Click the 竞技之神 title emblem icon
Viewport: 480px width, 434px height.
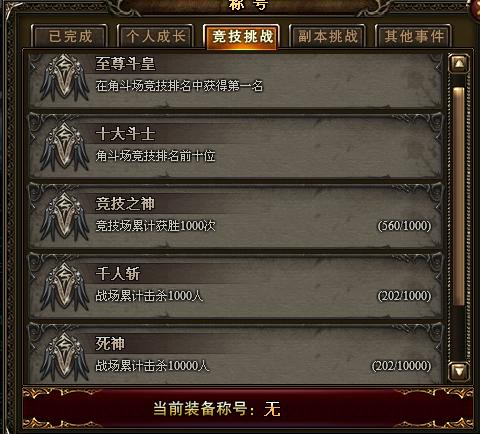[x=64, y=218]
